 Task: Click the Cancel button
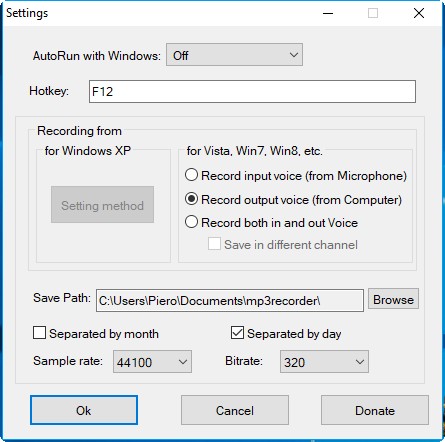click(x=235, y=410)
